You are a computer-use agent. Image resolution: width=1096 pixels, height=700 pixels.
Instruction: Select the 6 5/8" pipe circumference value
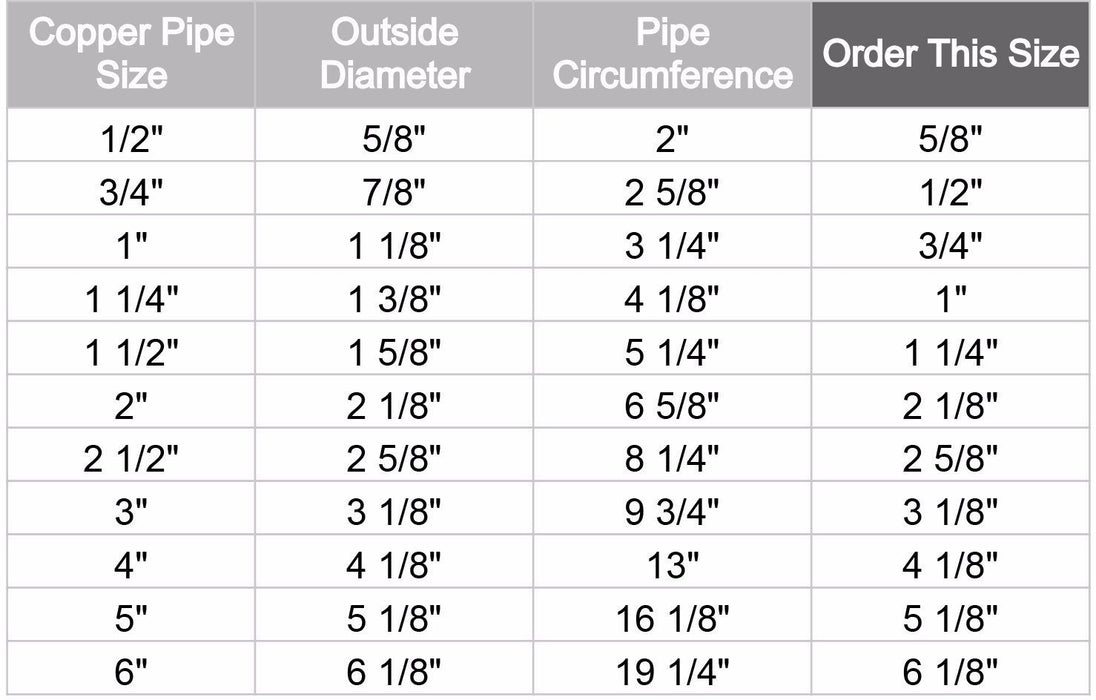point(672,406)
